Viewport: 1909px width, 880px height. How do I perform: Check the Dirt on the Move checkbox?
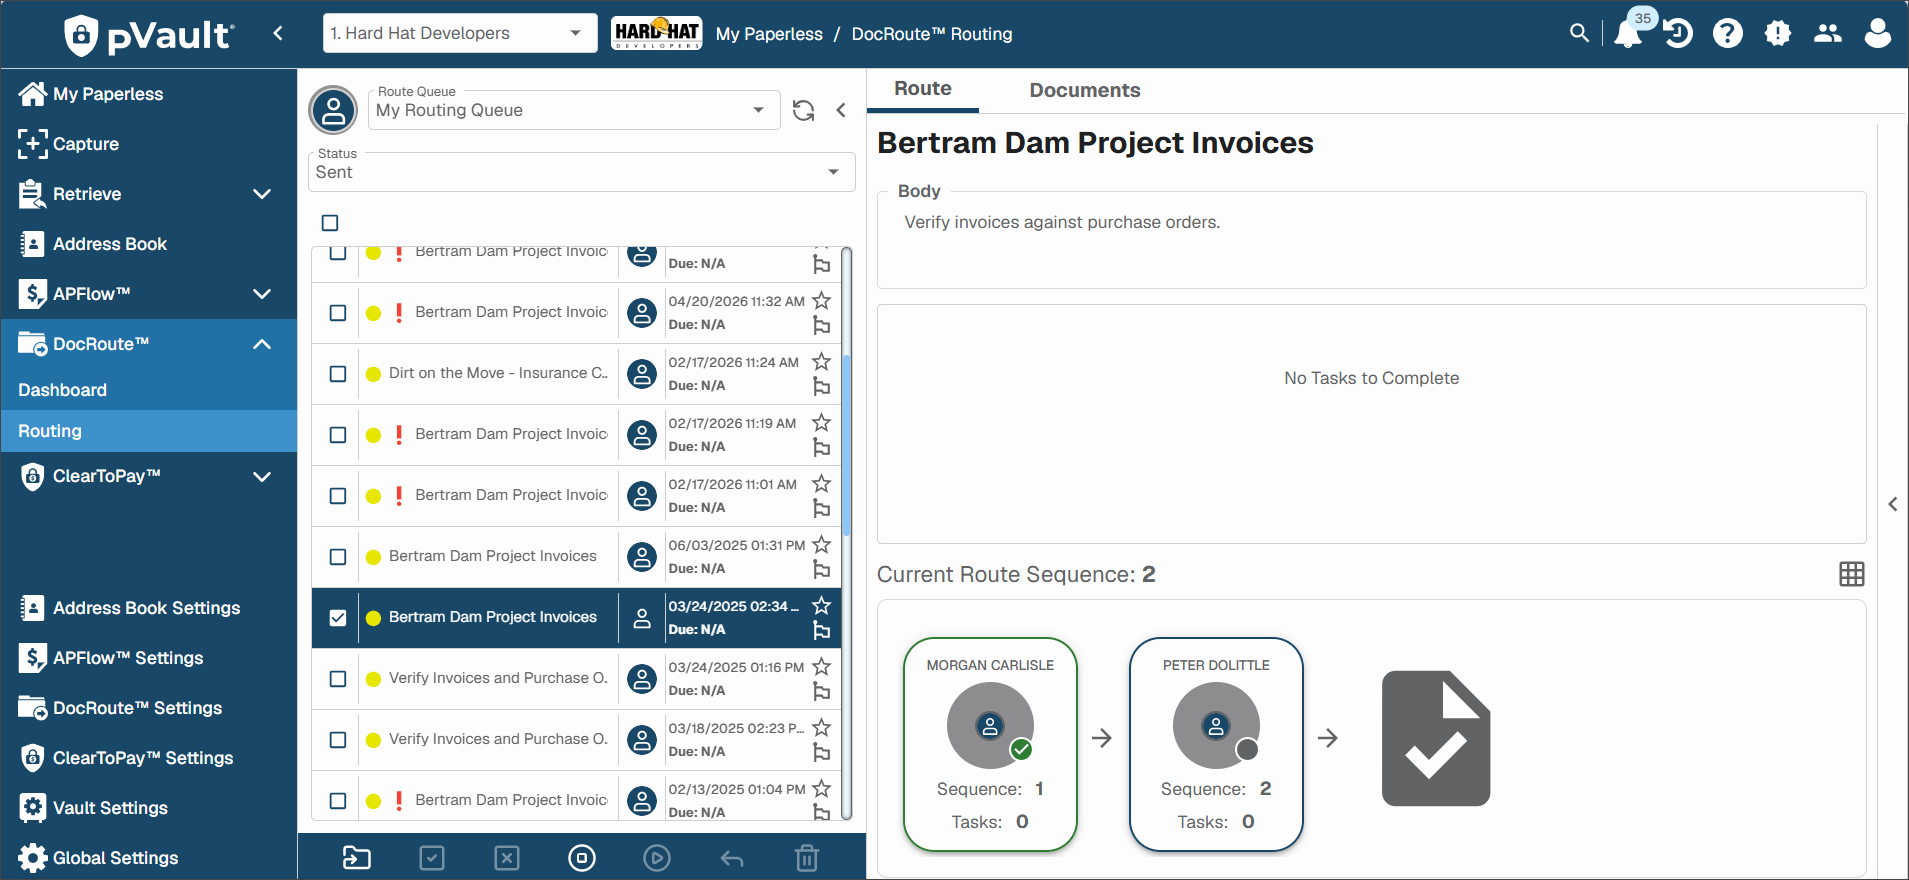click(338, 374)
